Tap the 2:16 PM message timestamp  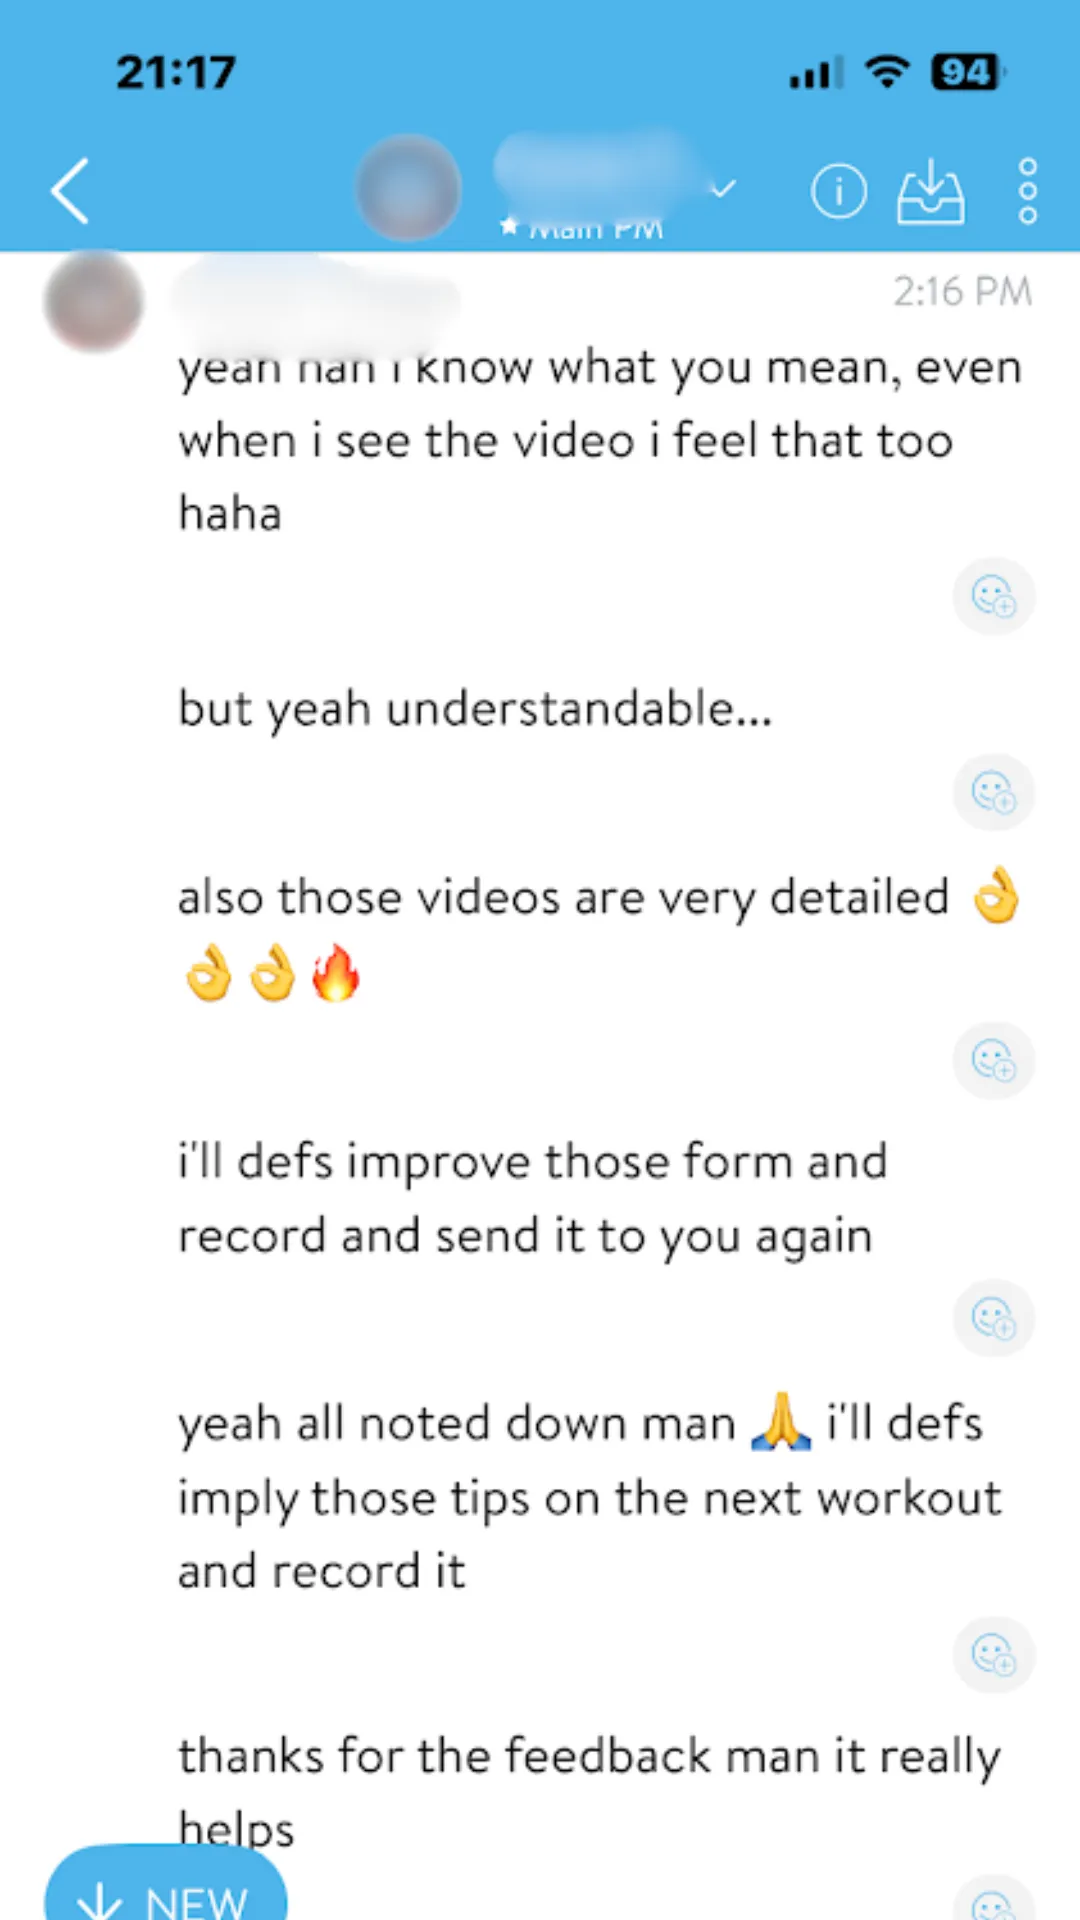pos(962,291)
